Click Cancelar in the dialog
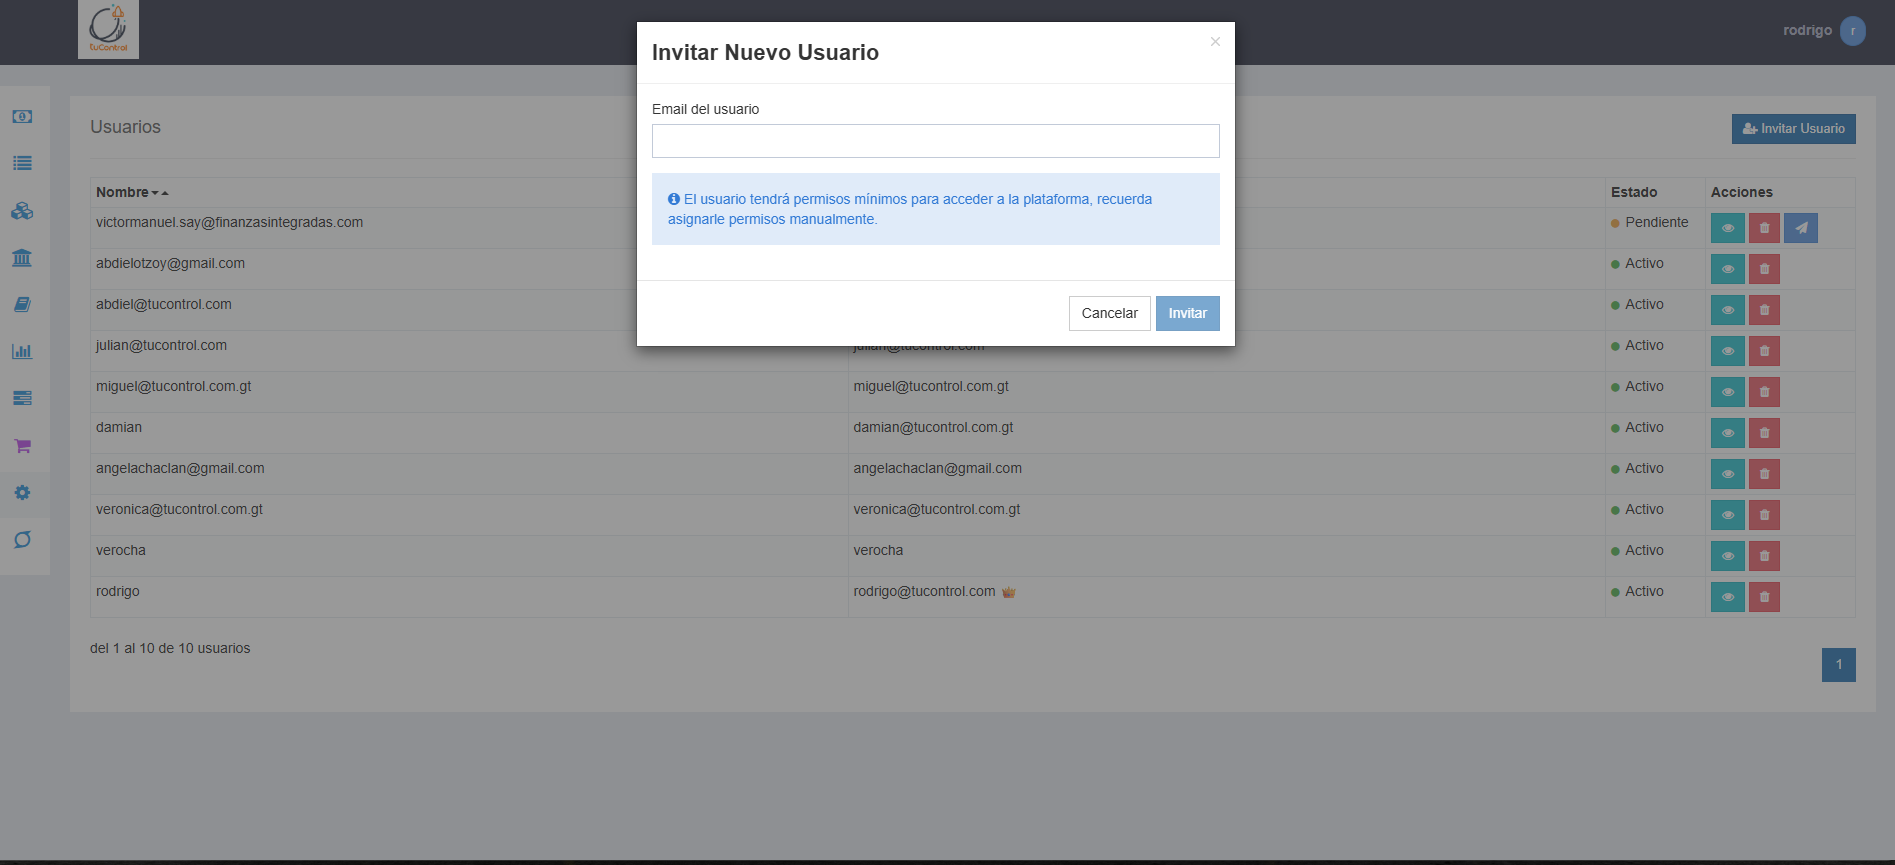1895x865 pixels. (x=1109, y=313)
